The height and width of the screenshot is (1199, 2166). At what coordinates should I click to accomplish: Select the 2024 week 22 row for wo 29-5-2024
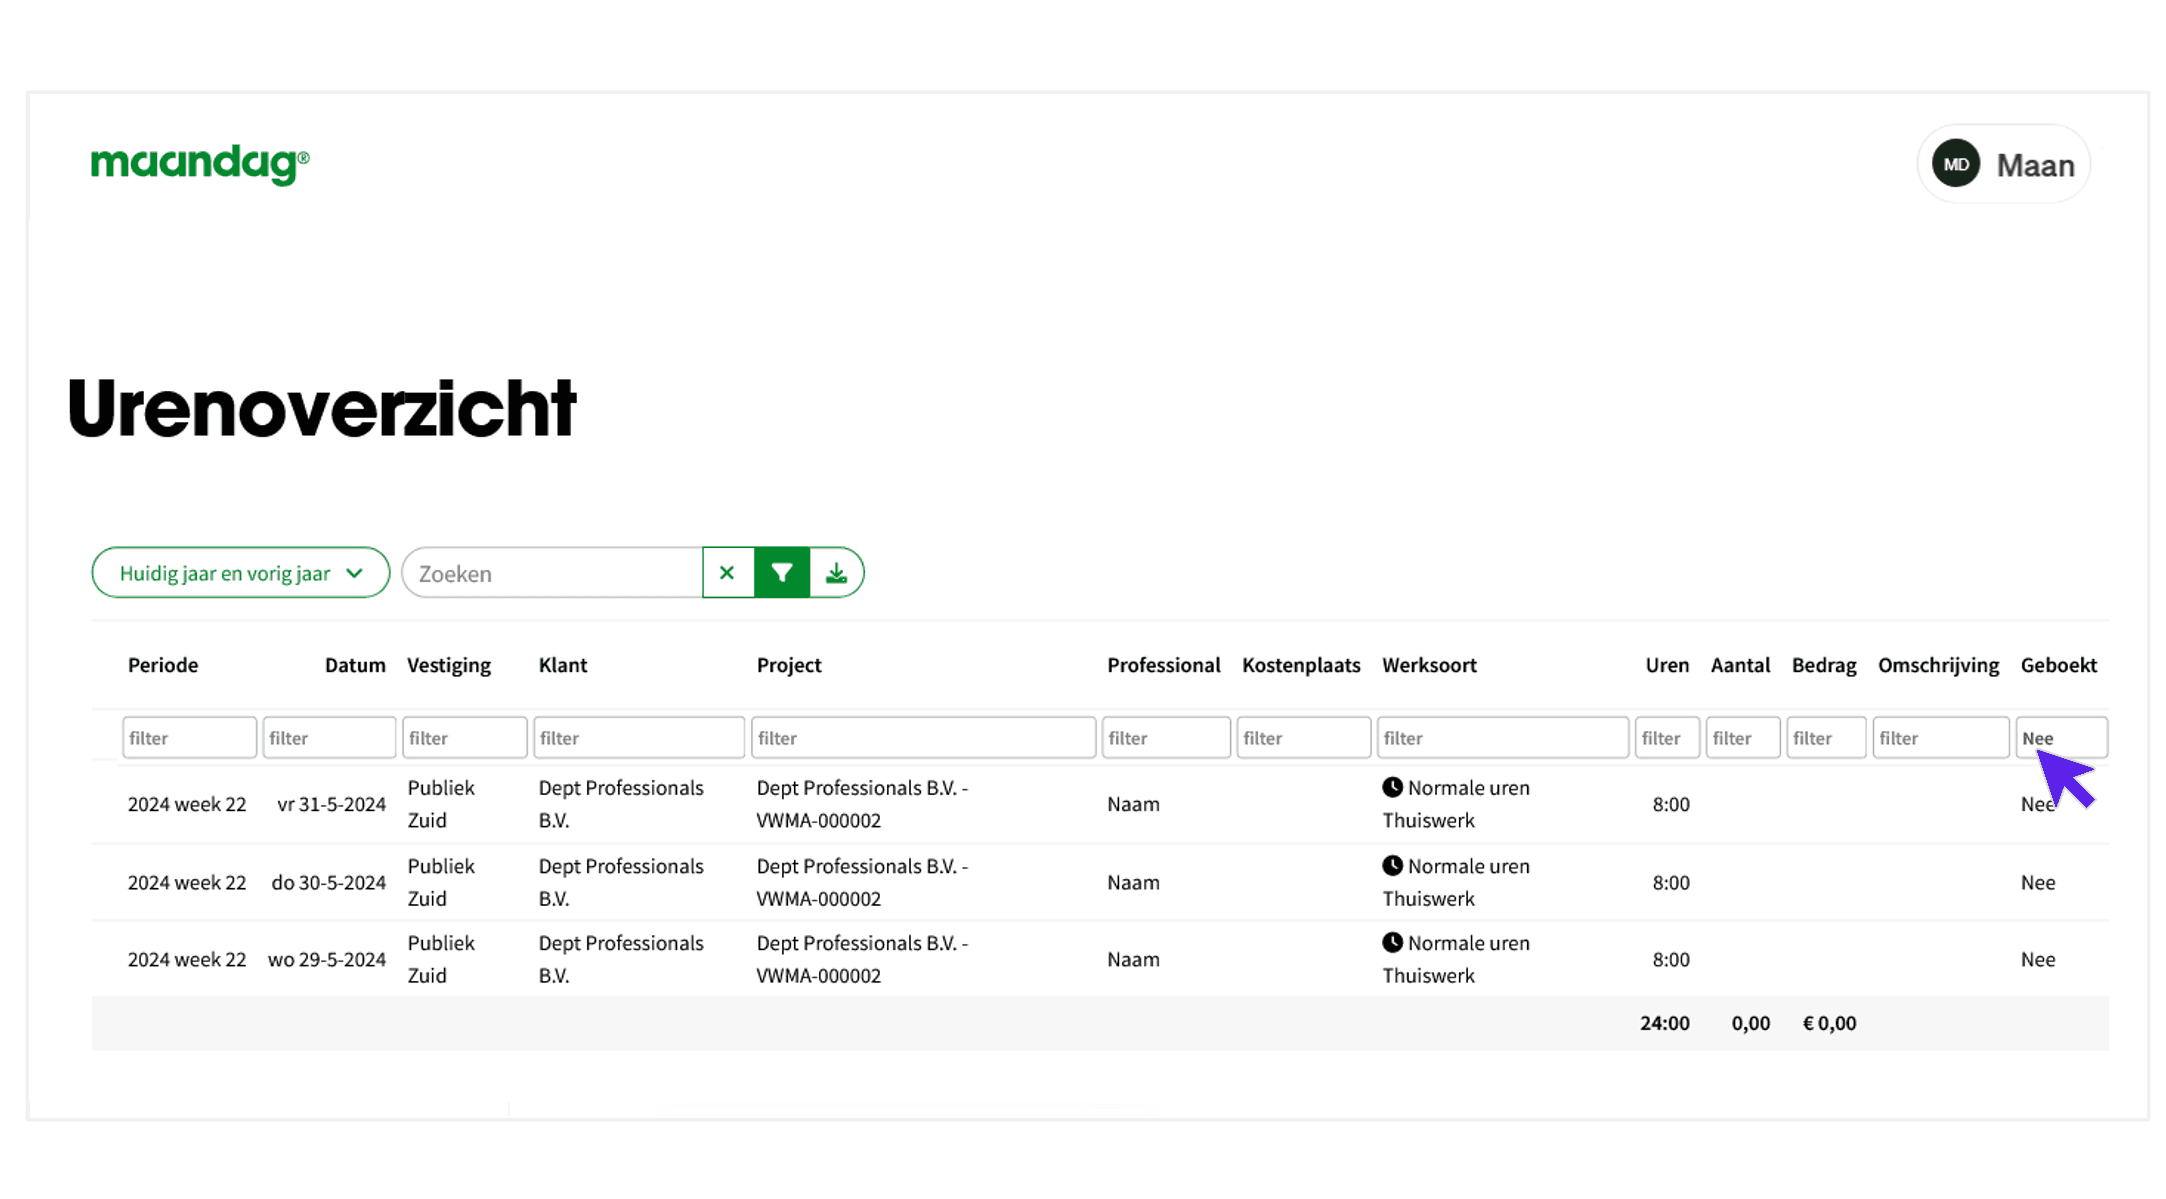tap(187, 958)
